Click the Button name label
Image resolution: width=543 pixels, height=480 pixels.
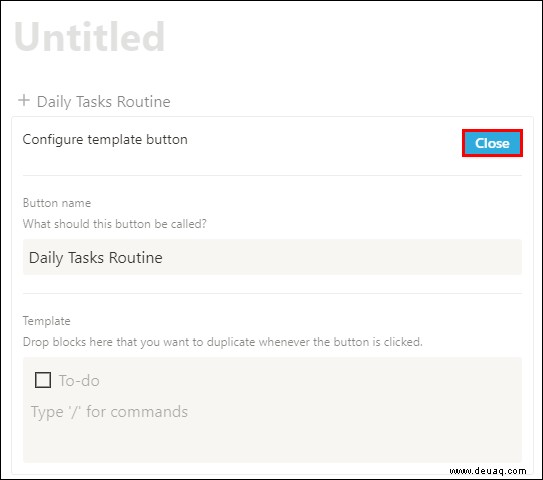point(57,203)
